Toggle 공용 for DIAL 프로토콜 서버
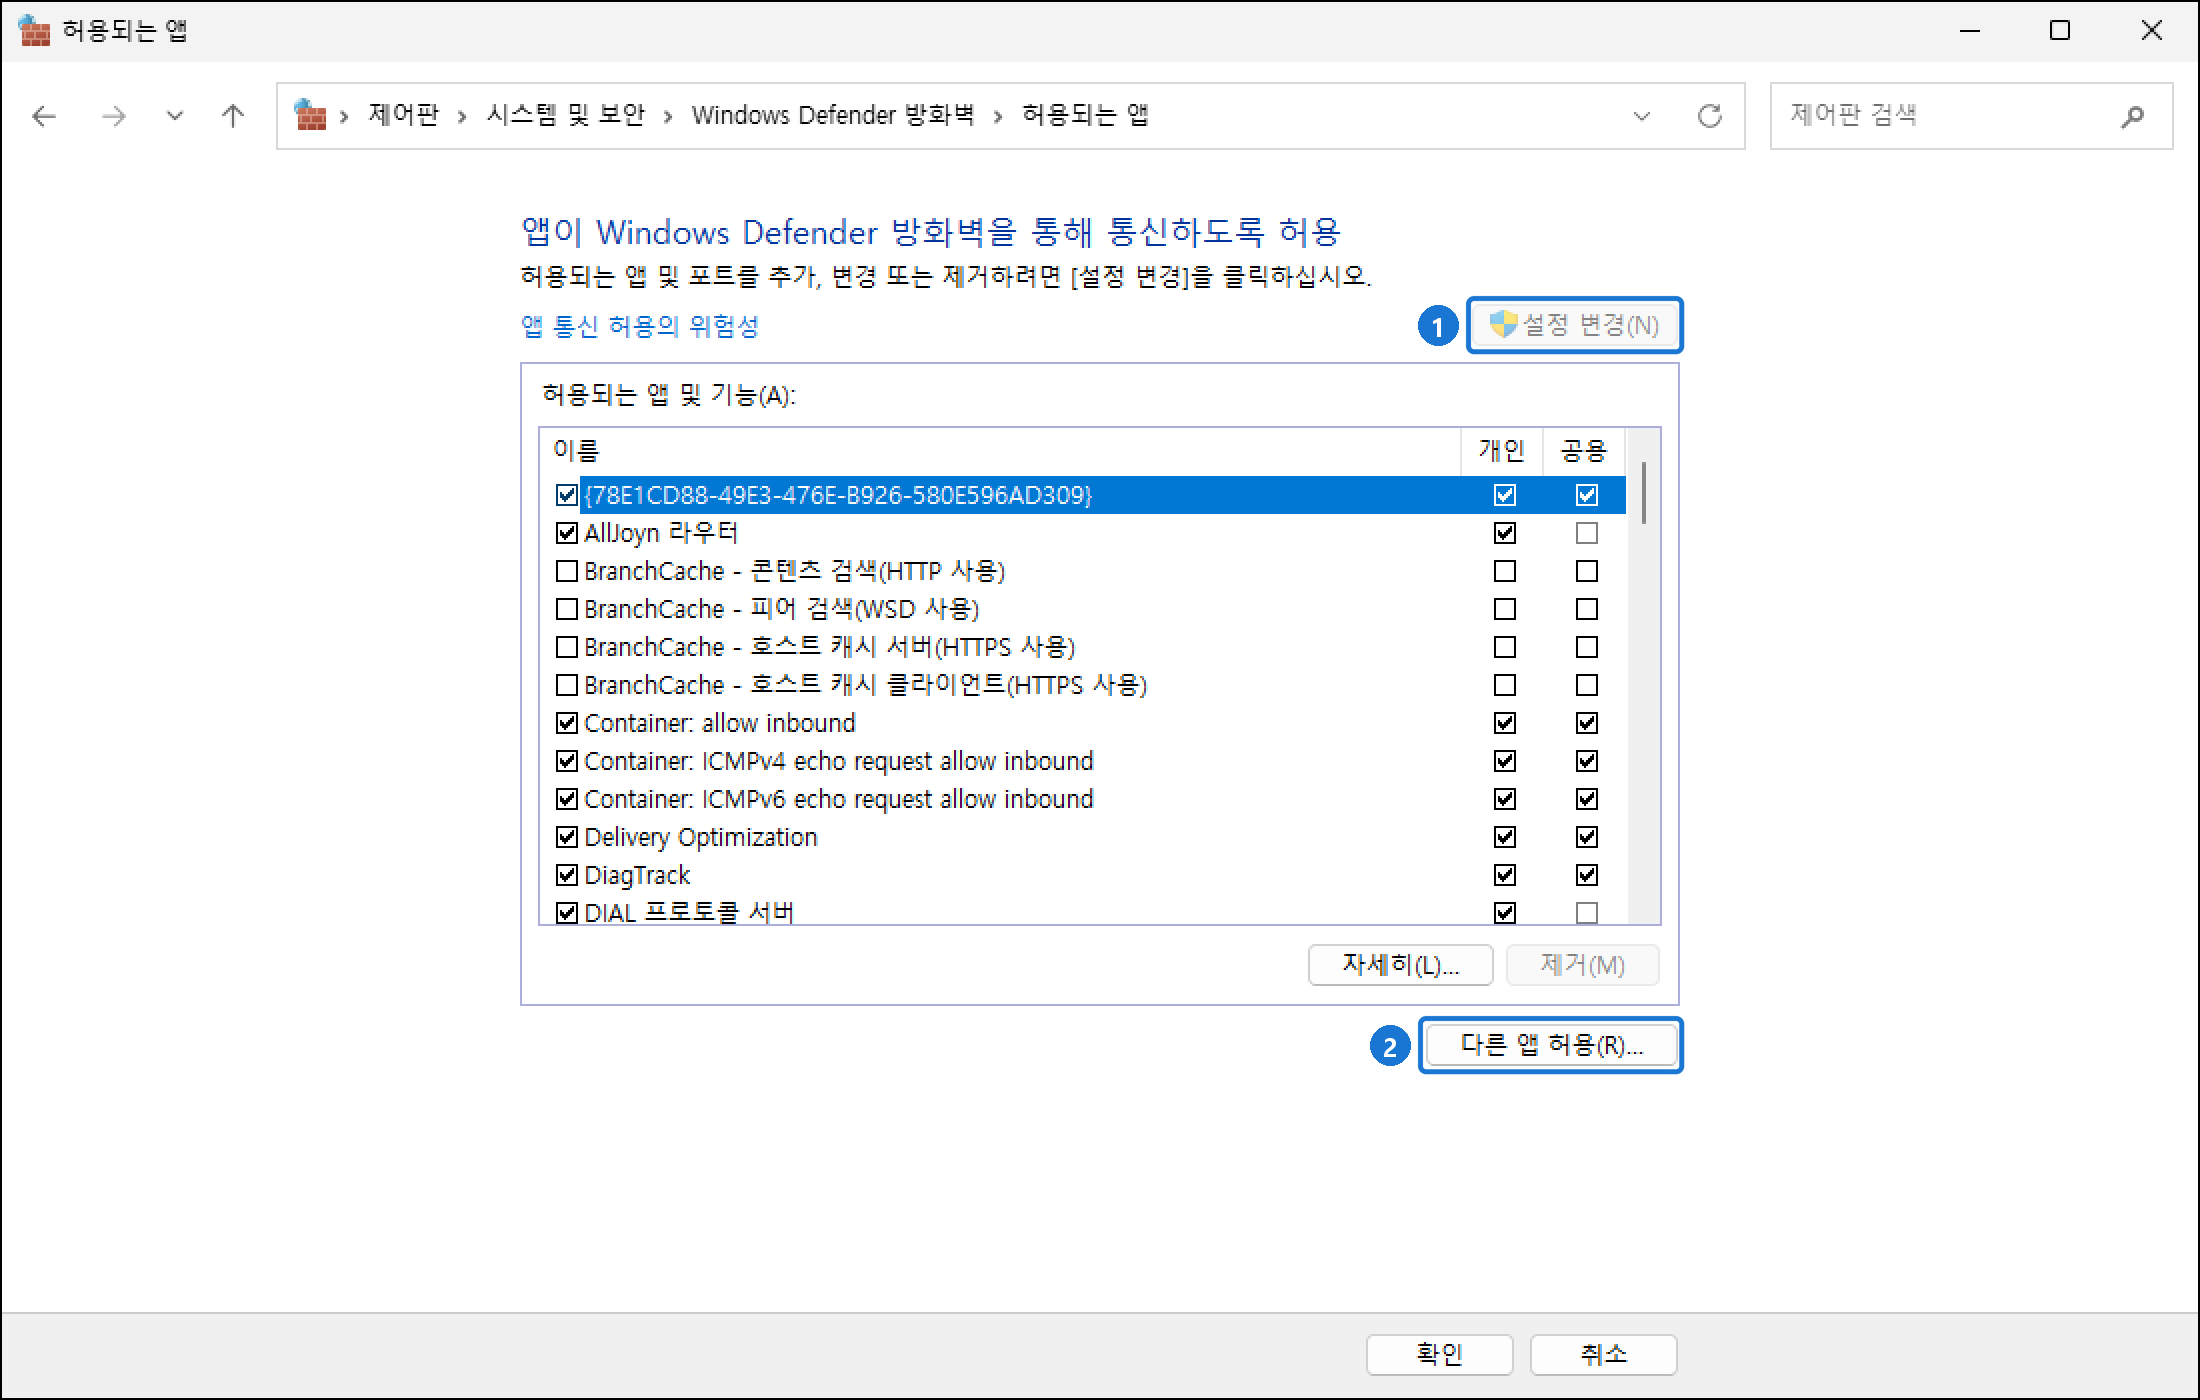2200x1400 pixels. pyautogui.click(x=1587, y=913)
